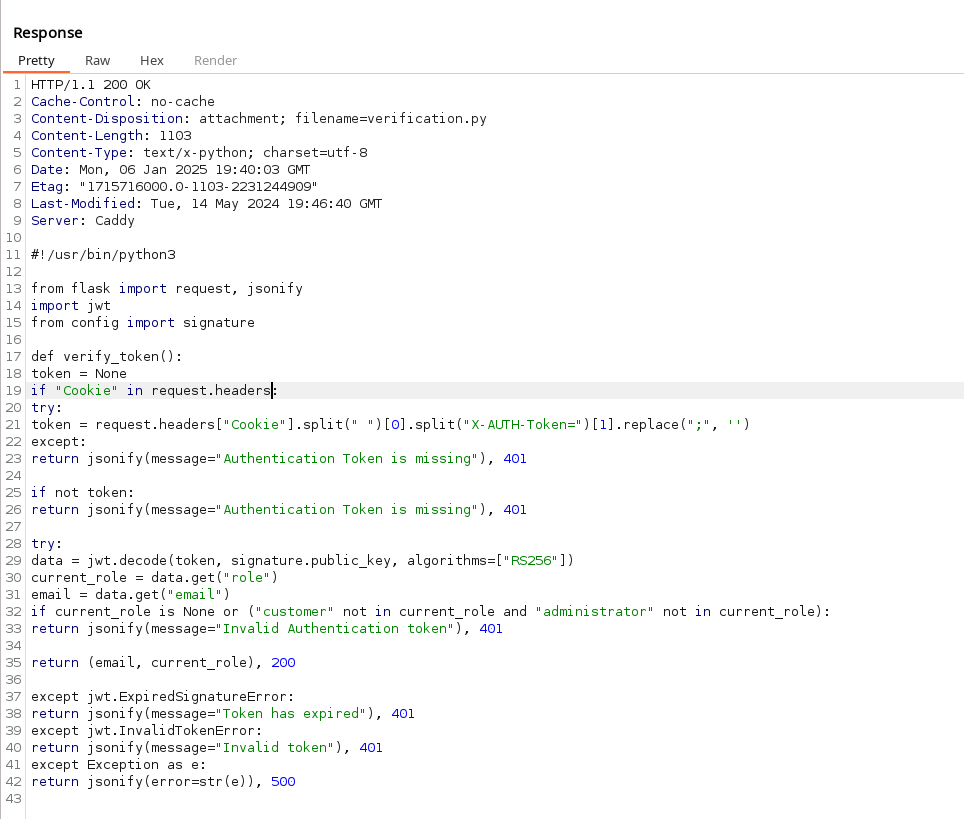Click the "Cookie" string on line 19
This screenshot has width=964, height=819.
pyautogui.click(x=87, y=390)
